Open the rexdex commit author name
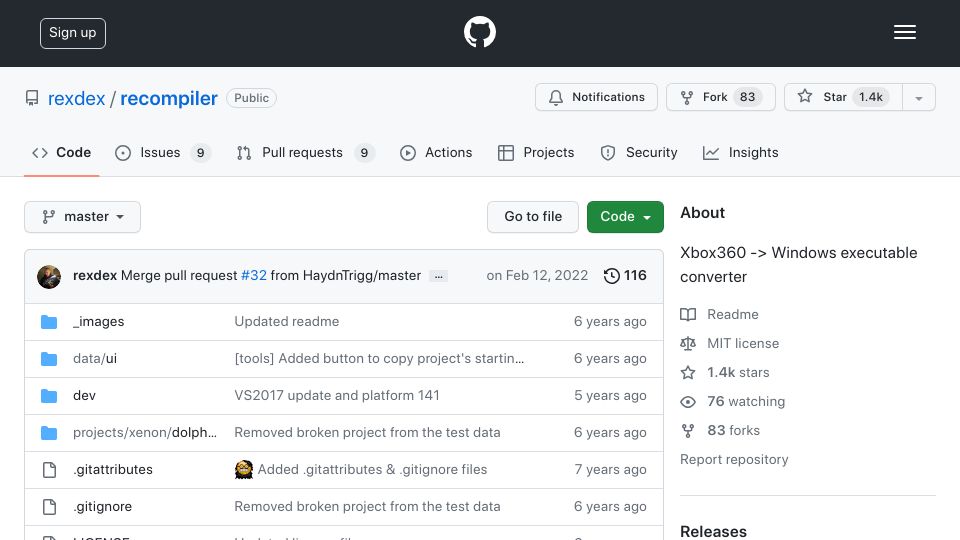 tap(95, 276)
